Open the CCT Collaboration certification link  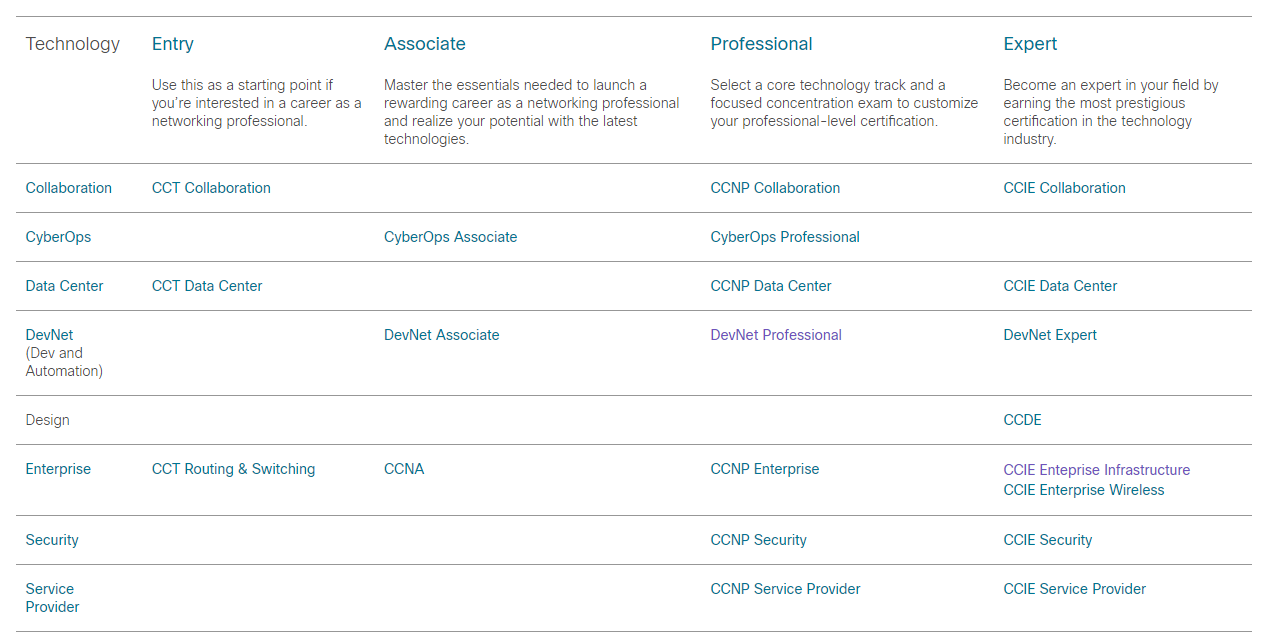(211, 188)
